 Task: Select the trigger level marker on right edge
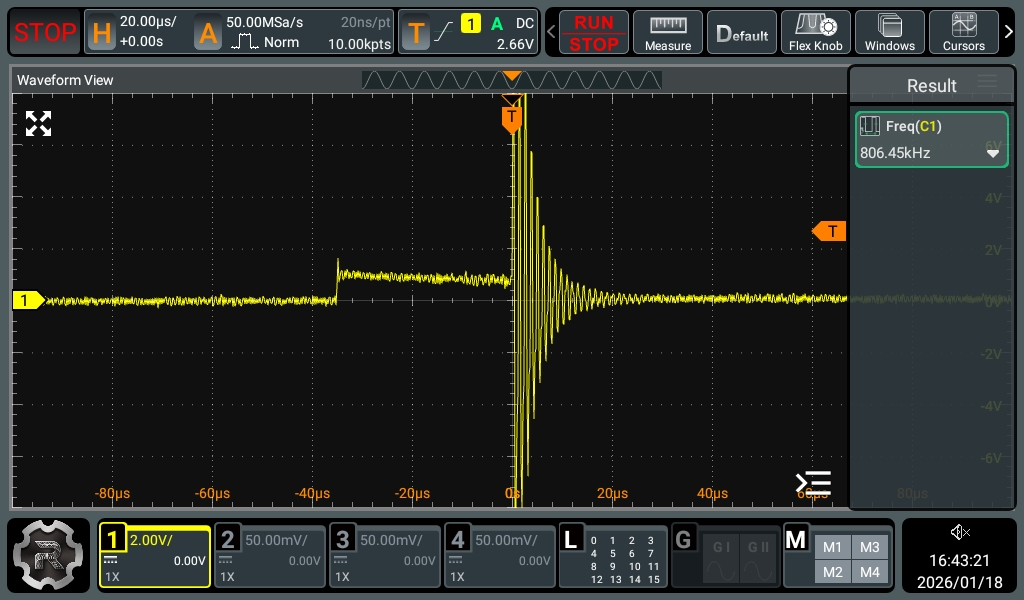coord(829,232)
